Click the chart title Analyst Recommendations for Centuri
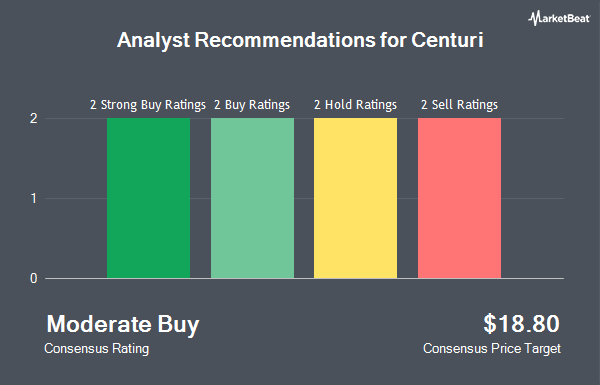 [x=300, y=40]
